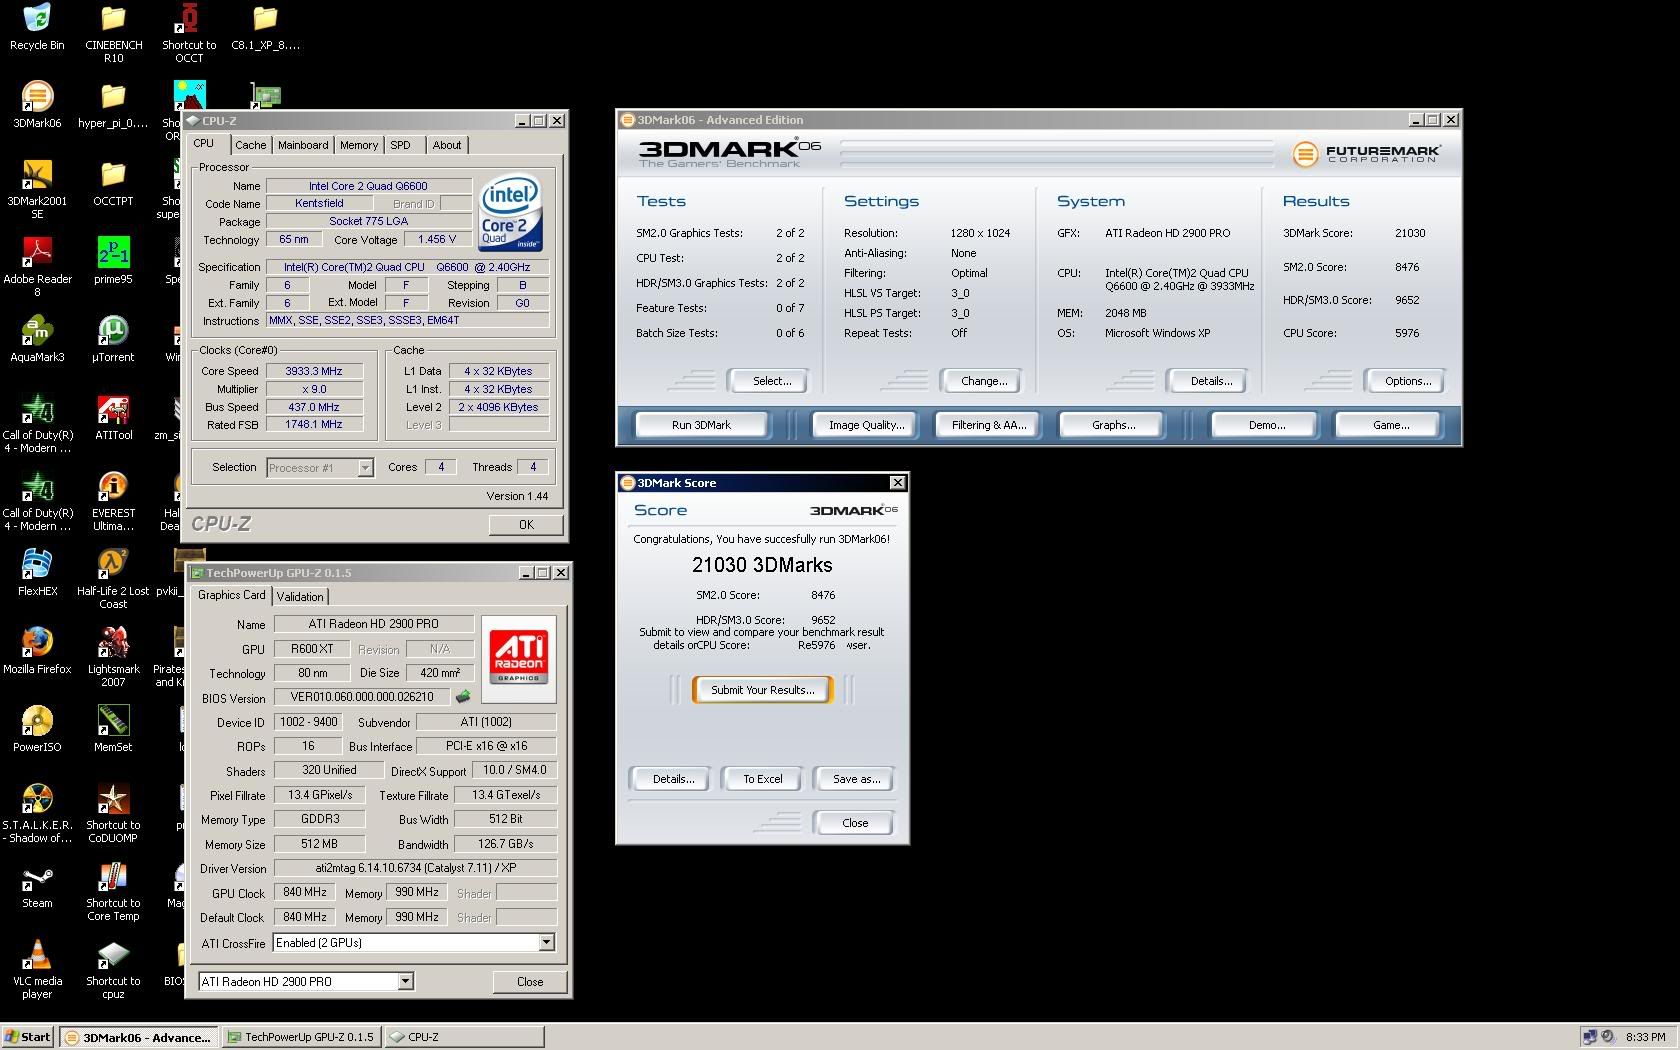Launch the Shortcut to CoDUOMP icon
The width and height of the screenshot is (1680, 1050).
(113, 813)
